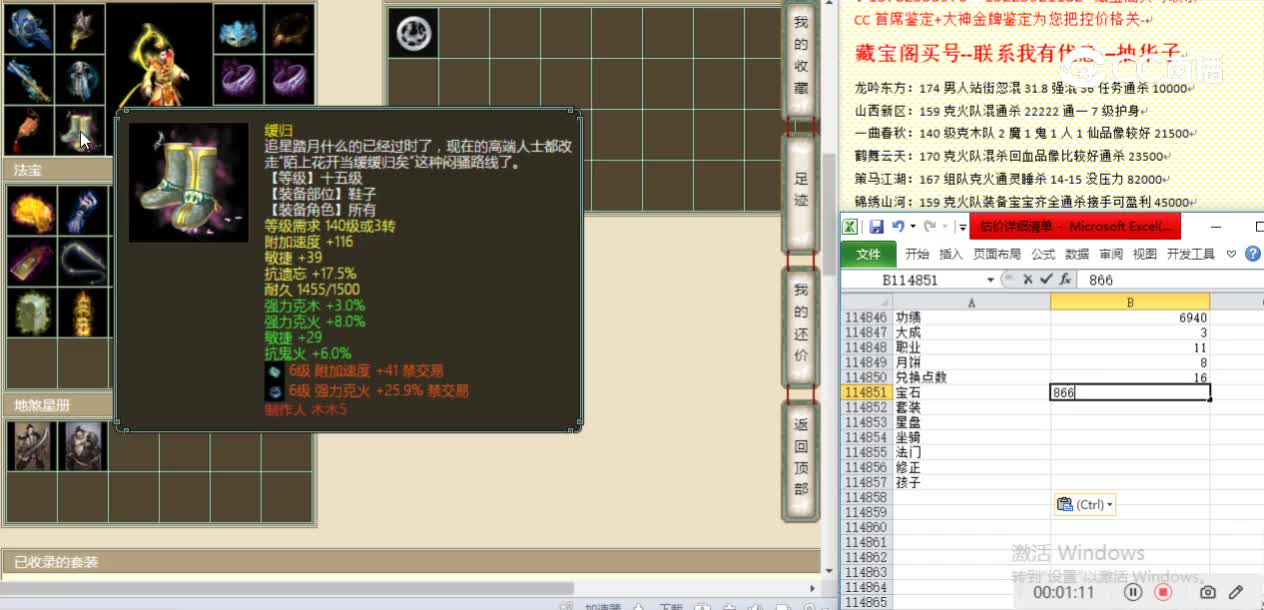
Task: Click the Excel undo icon
Action: click(897, 227)
